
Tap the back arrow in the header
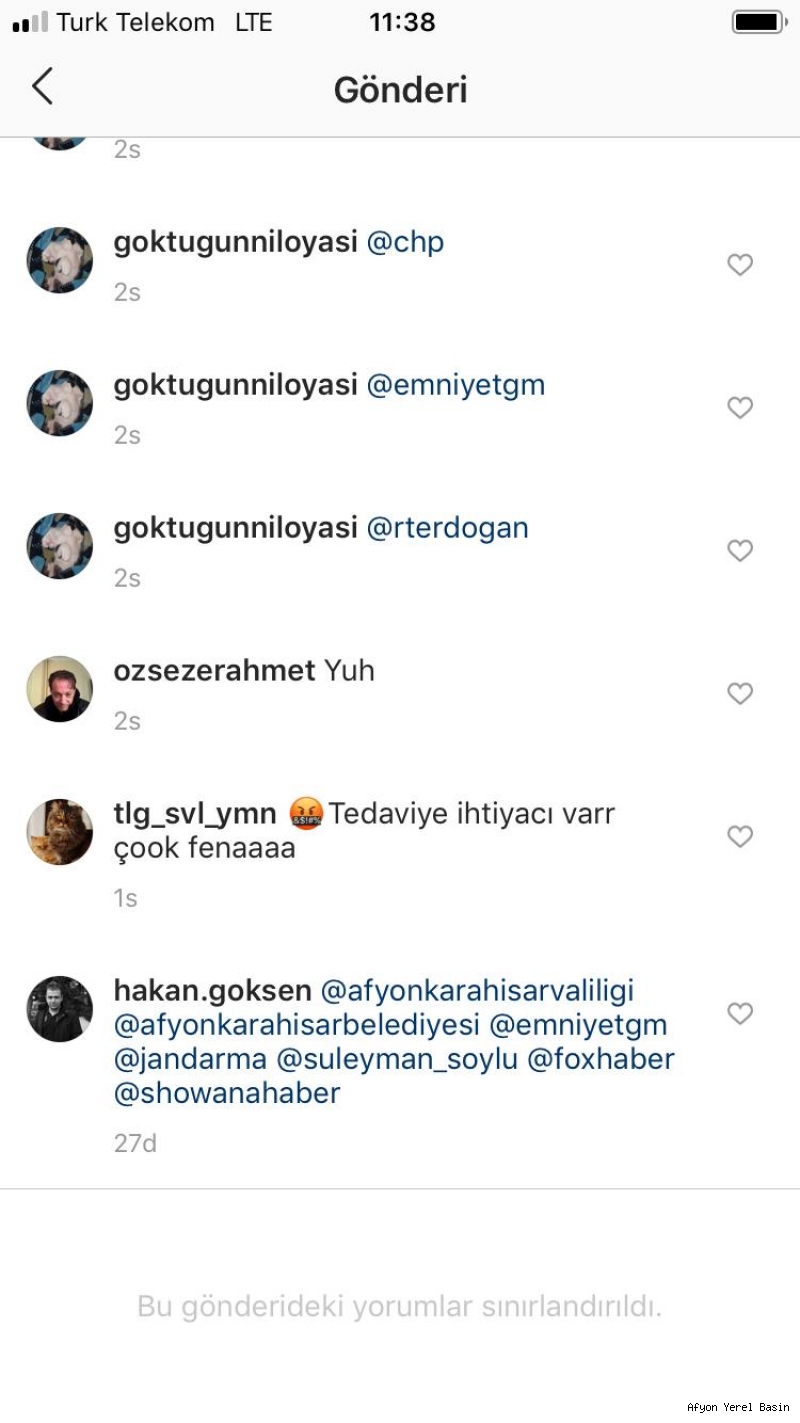click(x=42, y=87)
